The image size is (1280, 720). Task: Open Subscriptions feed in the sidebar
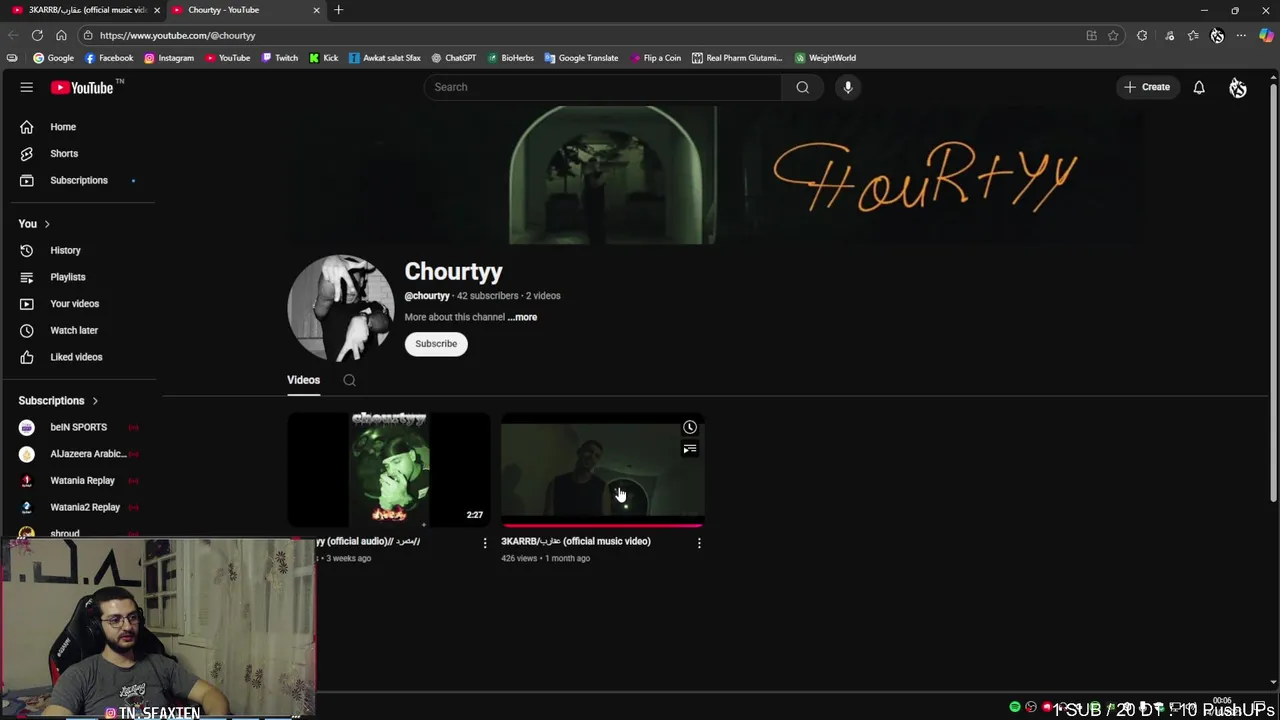coord(80,180)
